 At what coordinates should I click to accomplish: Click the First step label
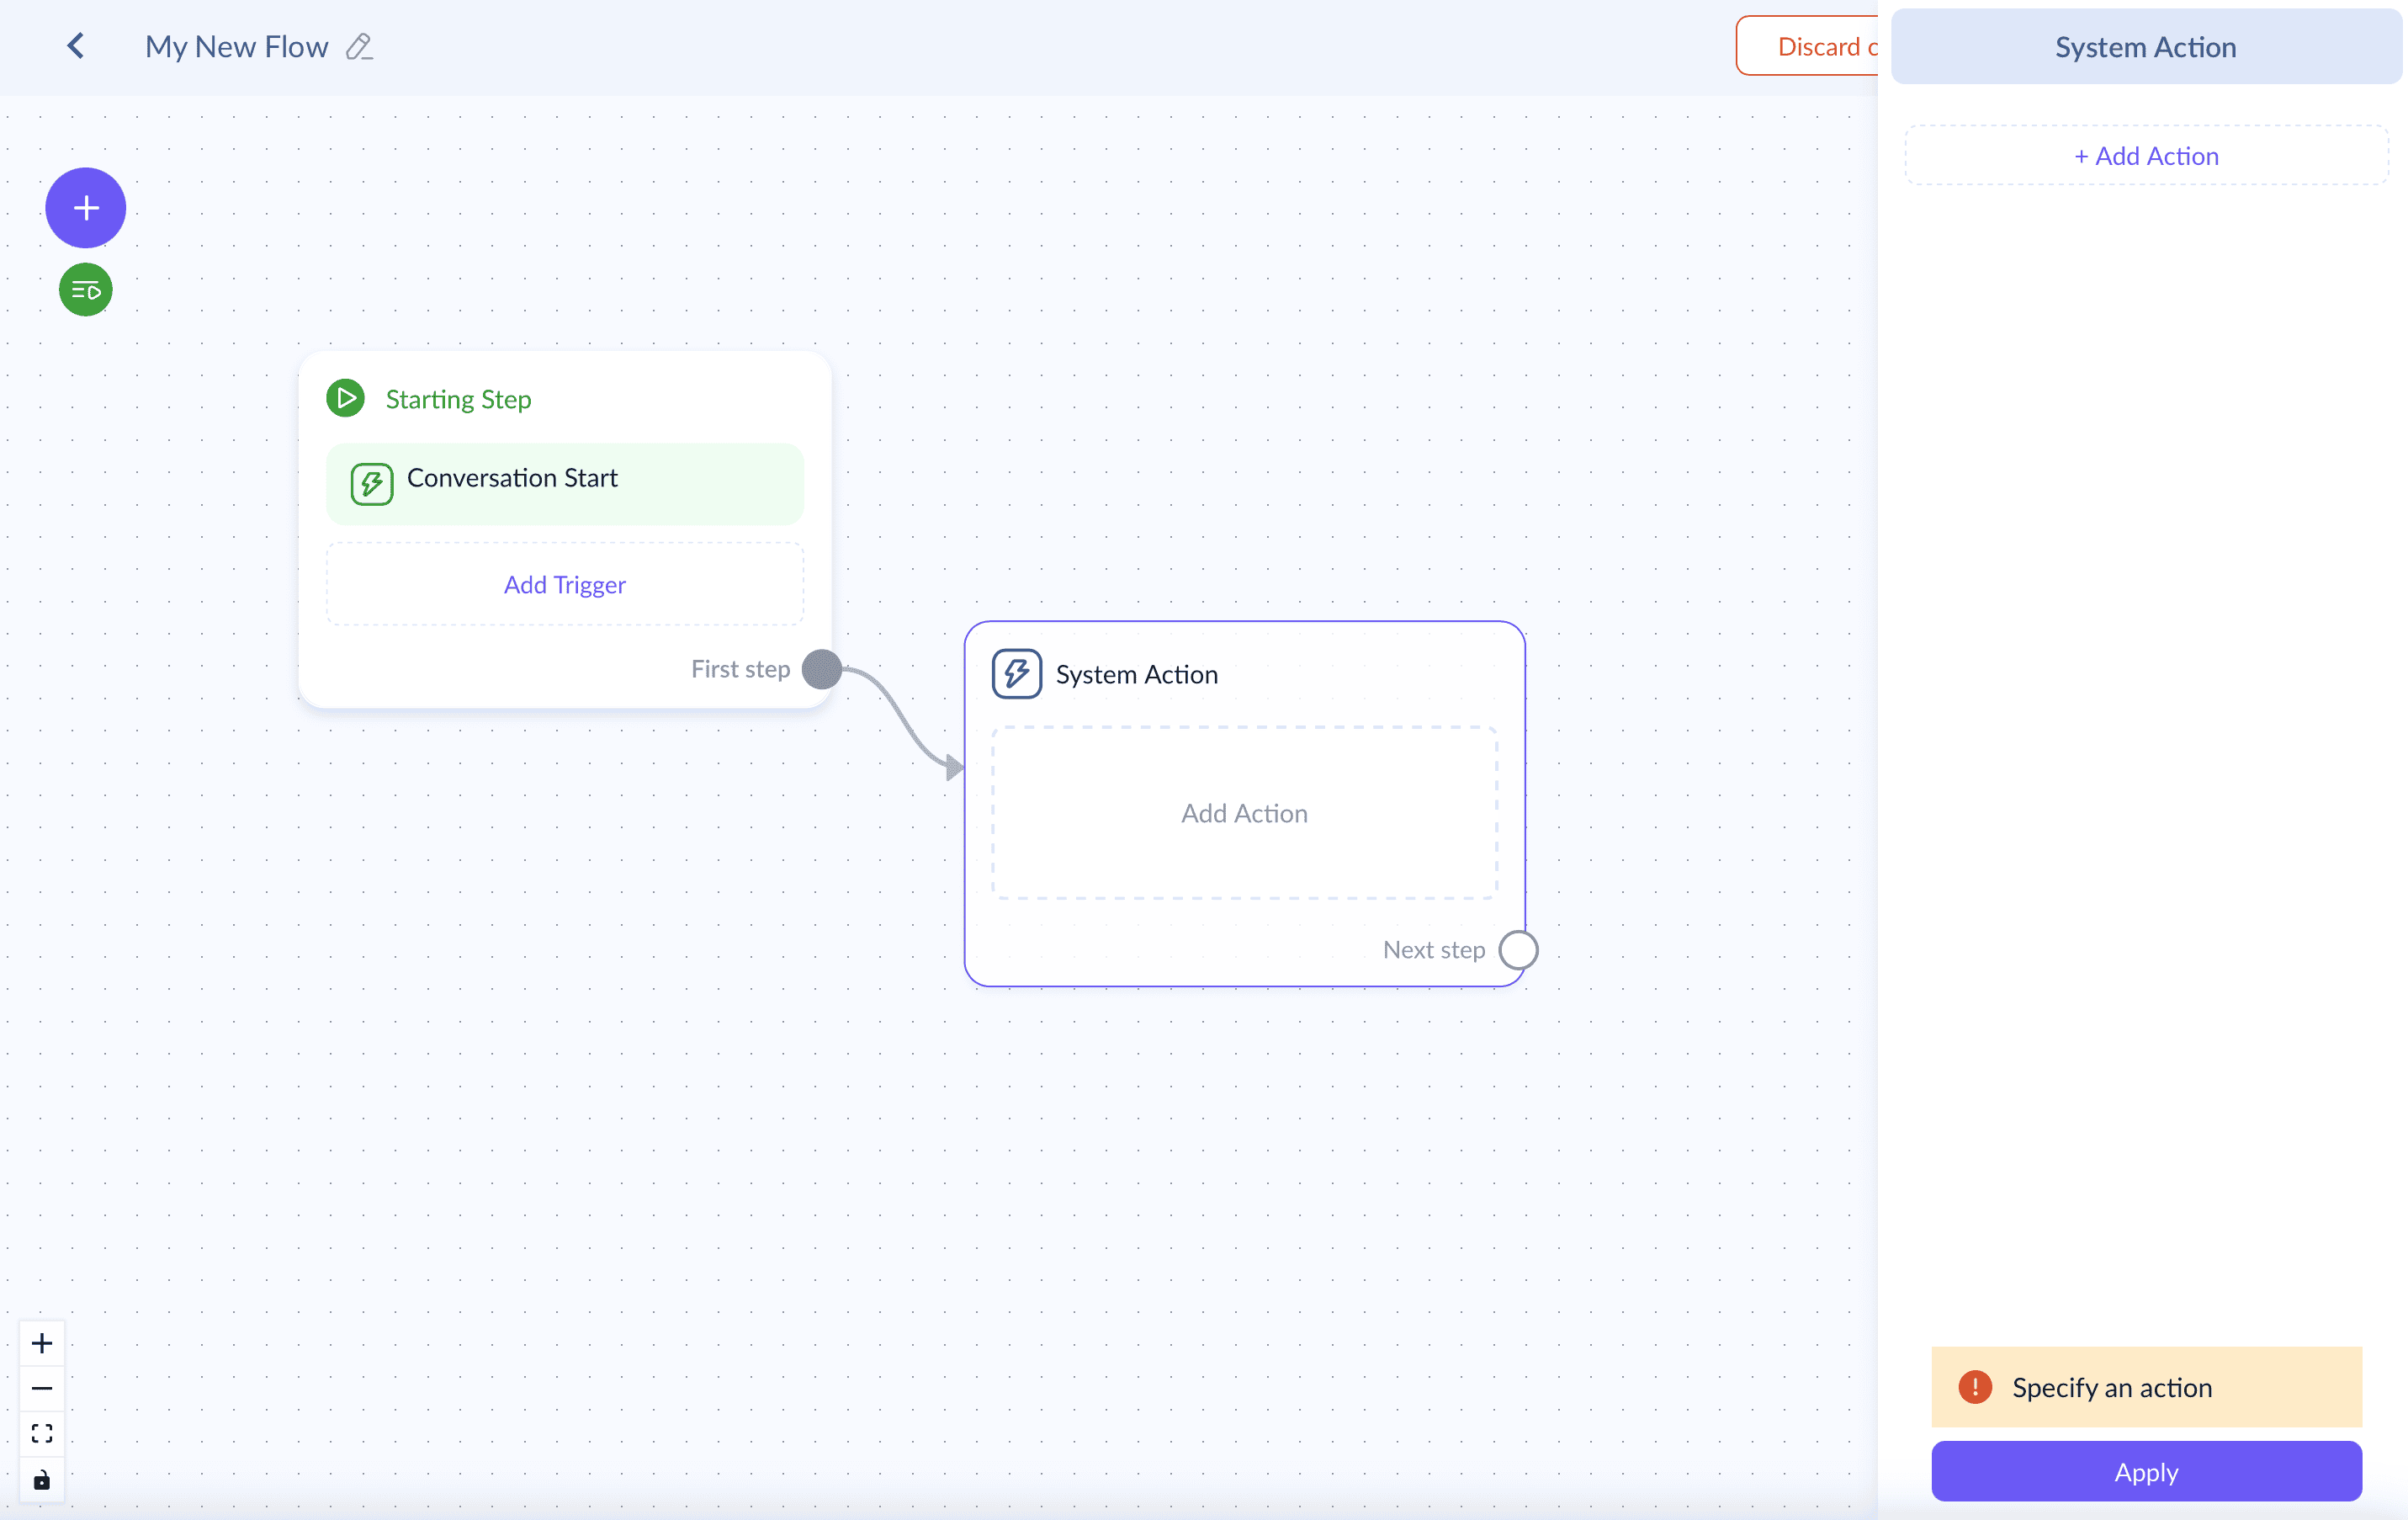(x=741, y=669)
